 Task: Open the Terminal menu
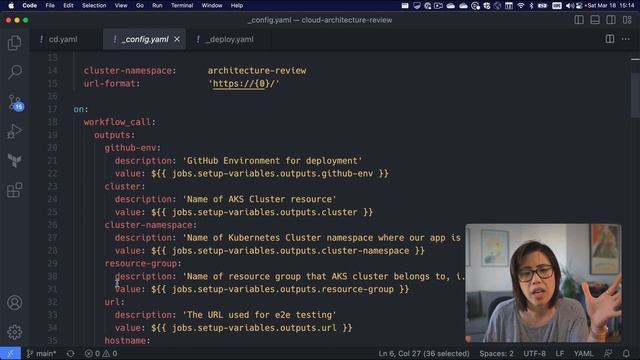pos(182,5)
